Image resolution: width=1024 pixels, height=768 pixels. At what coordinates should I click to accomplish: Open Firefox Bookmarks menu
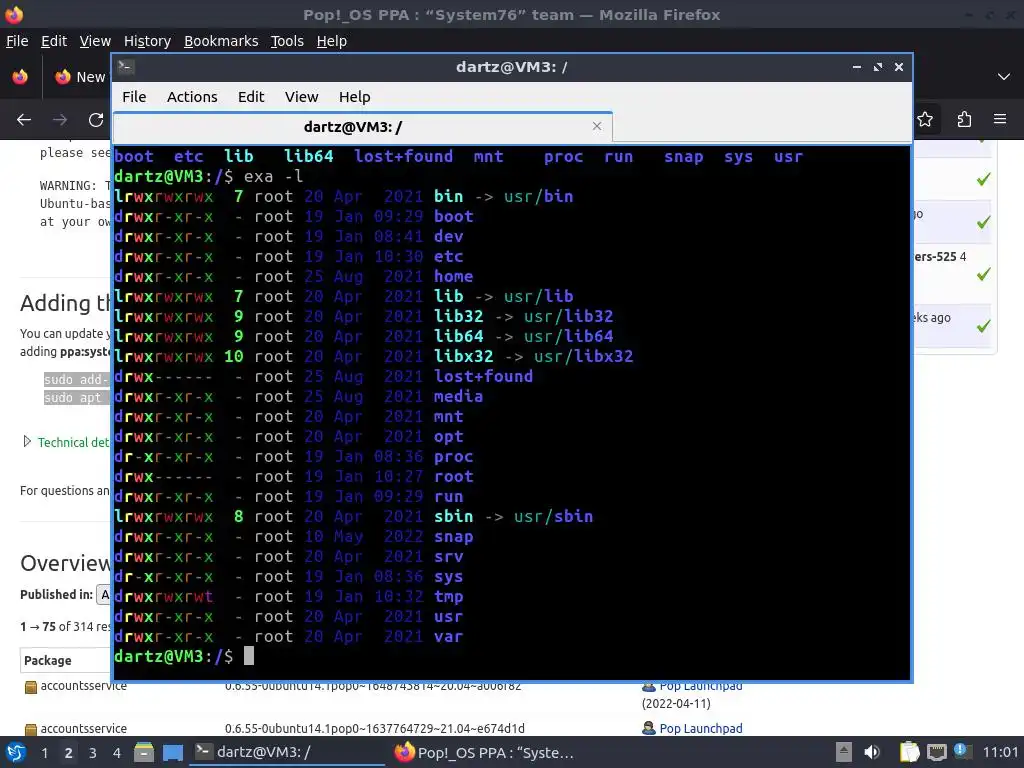tap(221, 41)
